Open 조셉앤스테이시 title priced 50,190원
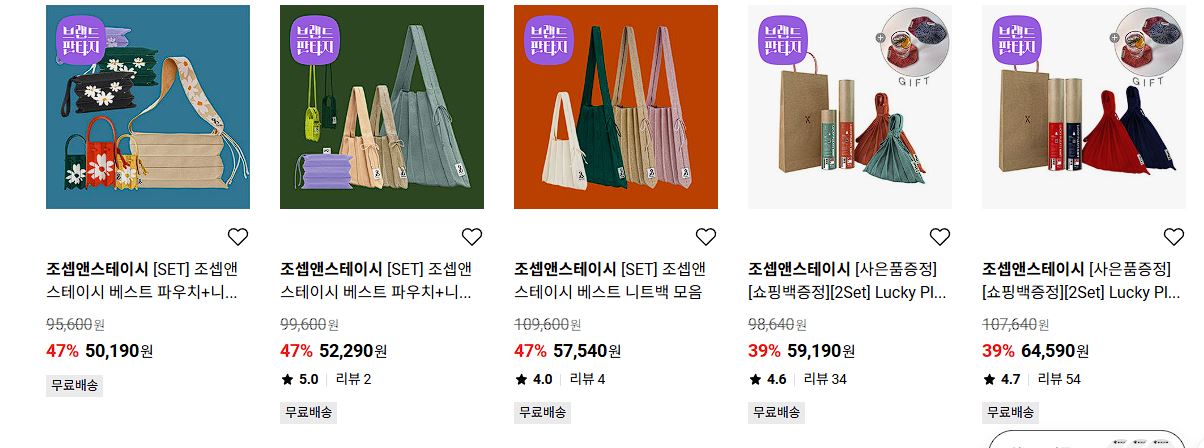This screenshot has width=1204, height=448. (146, 281)
